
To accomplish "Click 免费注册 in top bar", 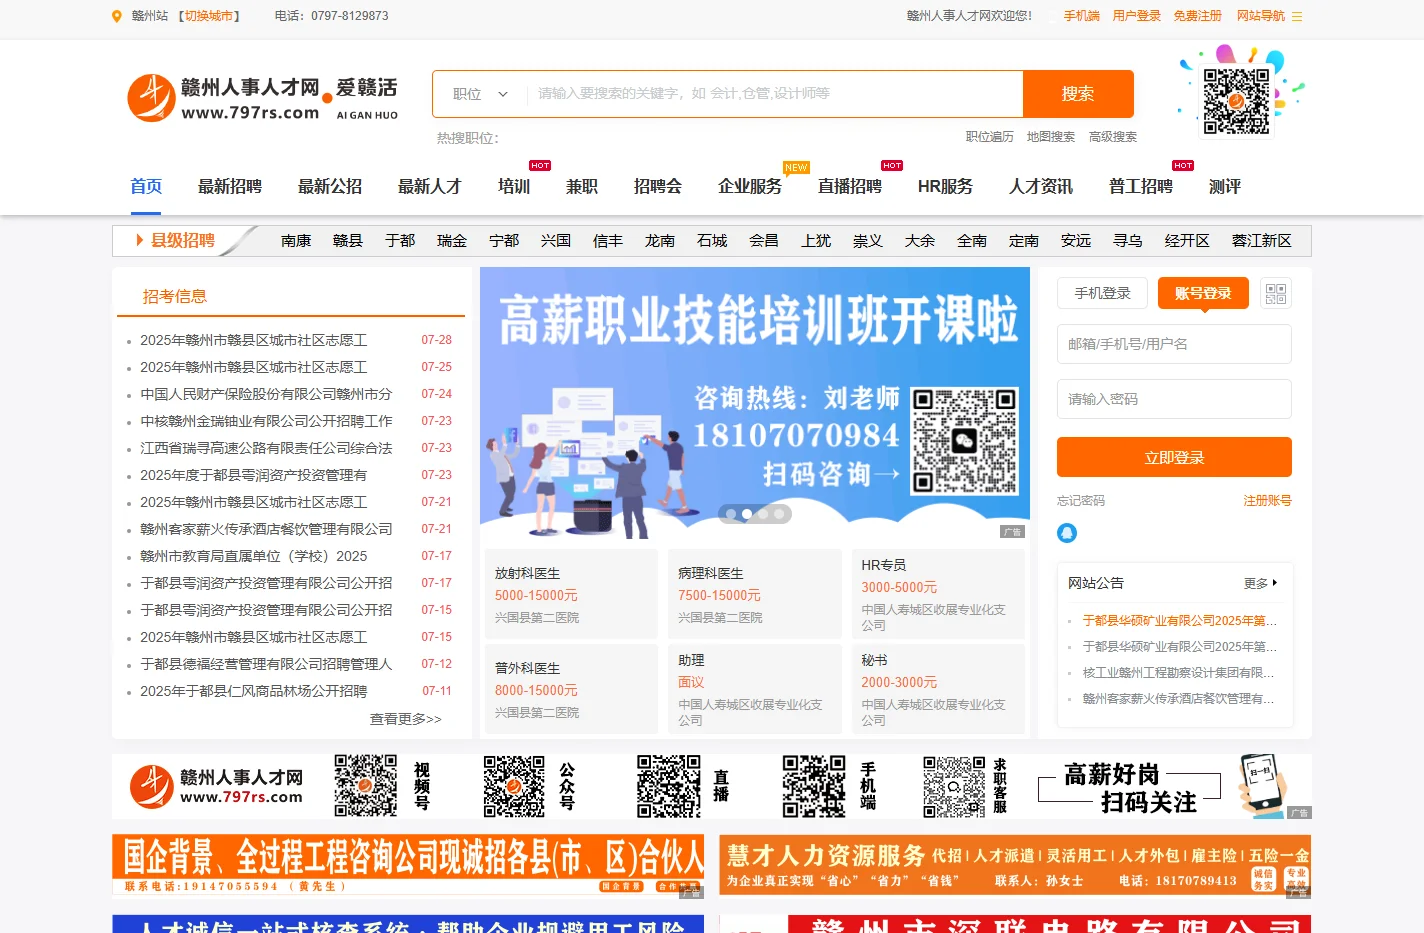I will click(1198, 16).
